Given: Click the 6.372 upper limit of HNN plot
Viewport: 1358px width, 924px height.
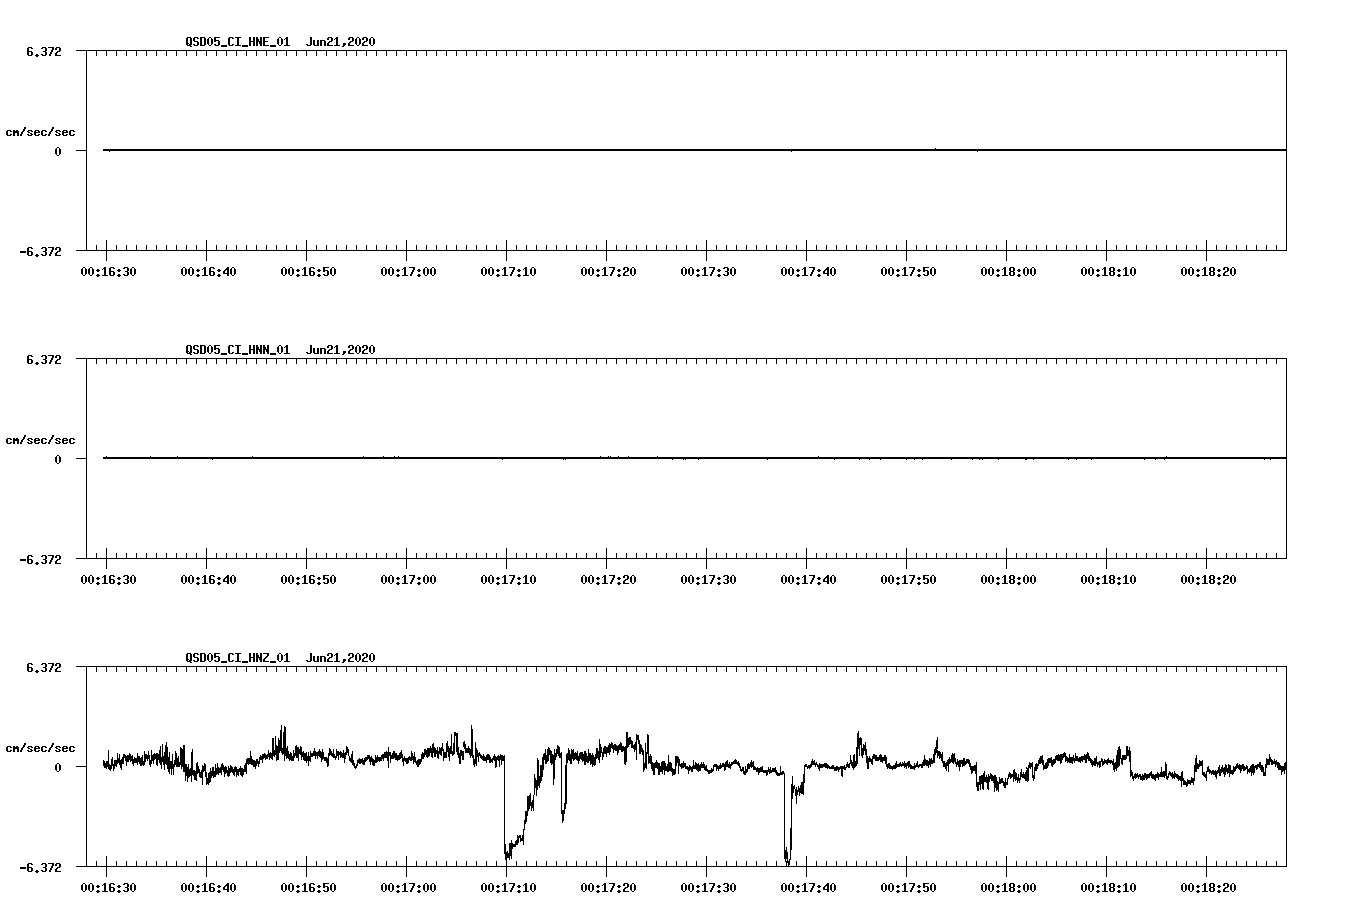Looking at the screenshot, I should click(44, 359).
